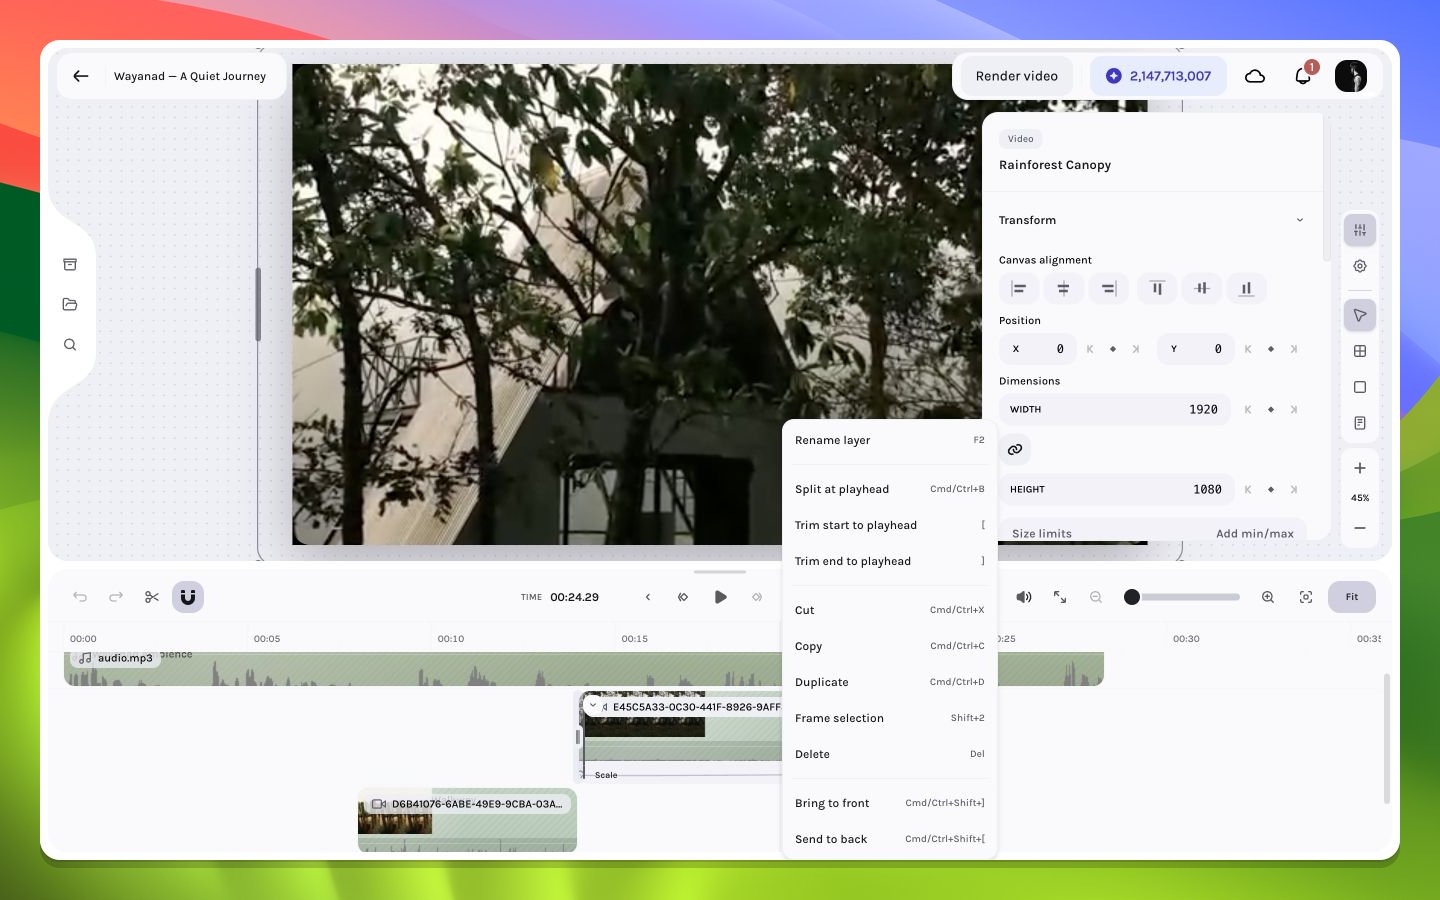Choose Delete from context menu
Viewport: 1440px width, 900px height.
tap(890, 754)
